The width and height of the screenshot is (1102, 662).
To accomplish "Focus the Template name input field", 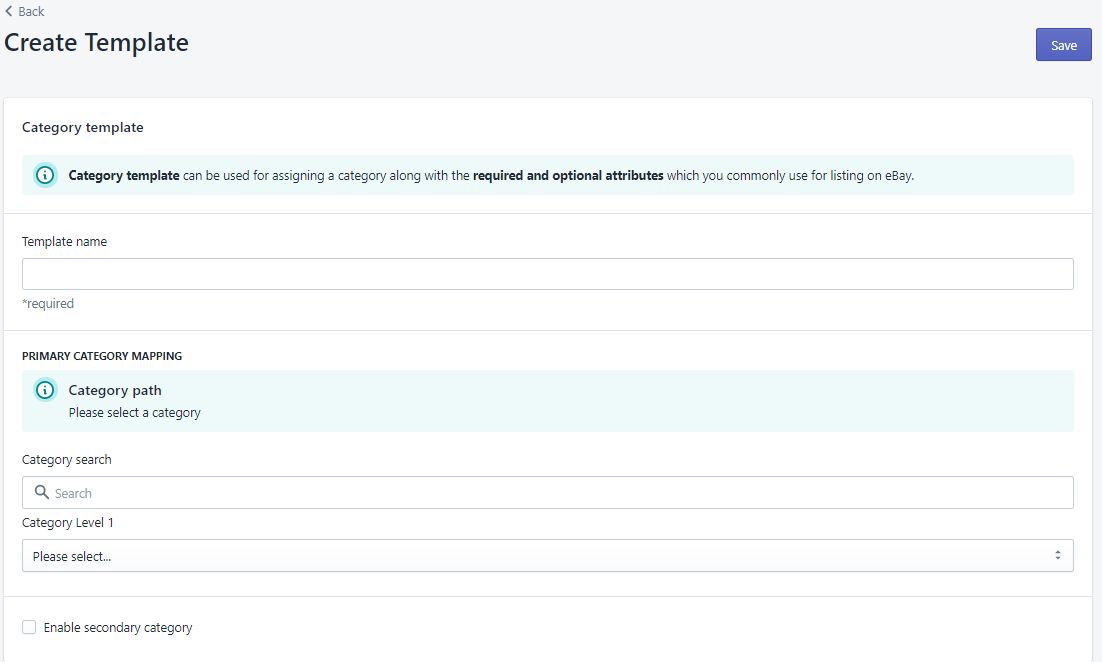I will (x=547, y=274).
